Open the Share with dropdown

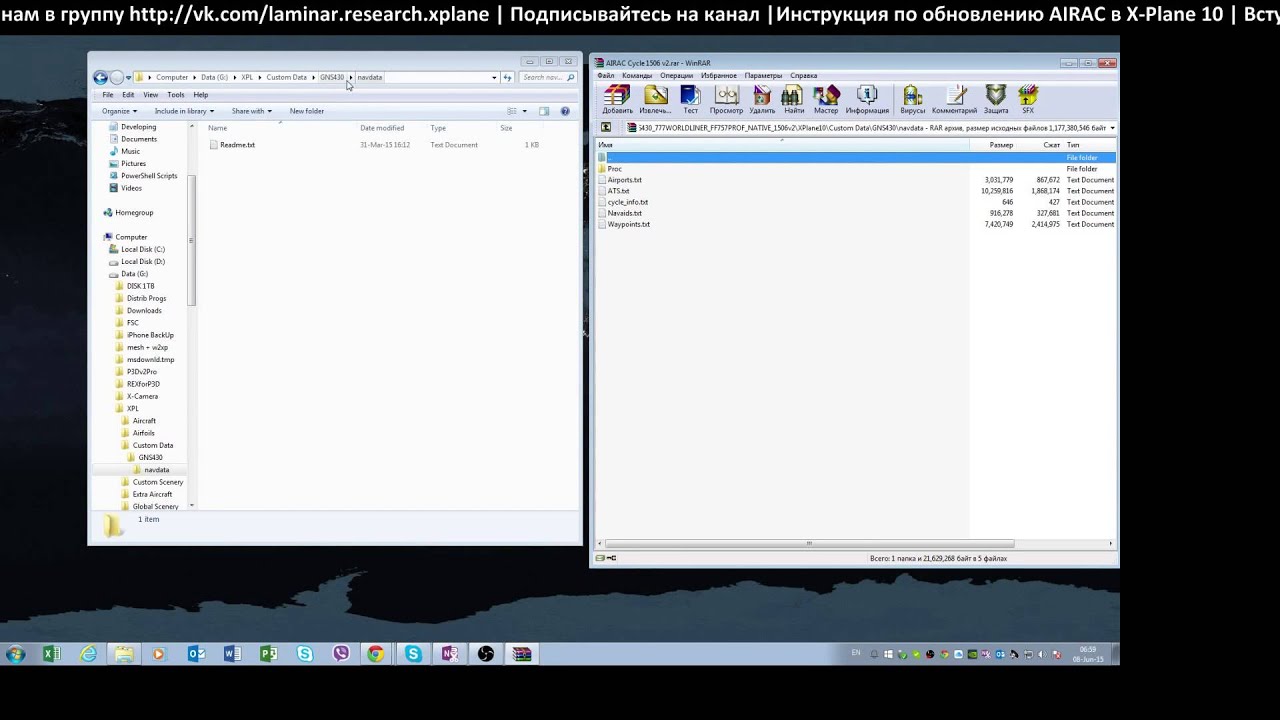pos(251,111)
